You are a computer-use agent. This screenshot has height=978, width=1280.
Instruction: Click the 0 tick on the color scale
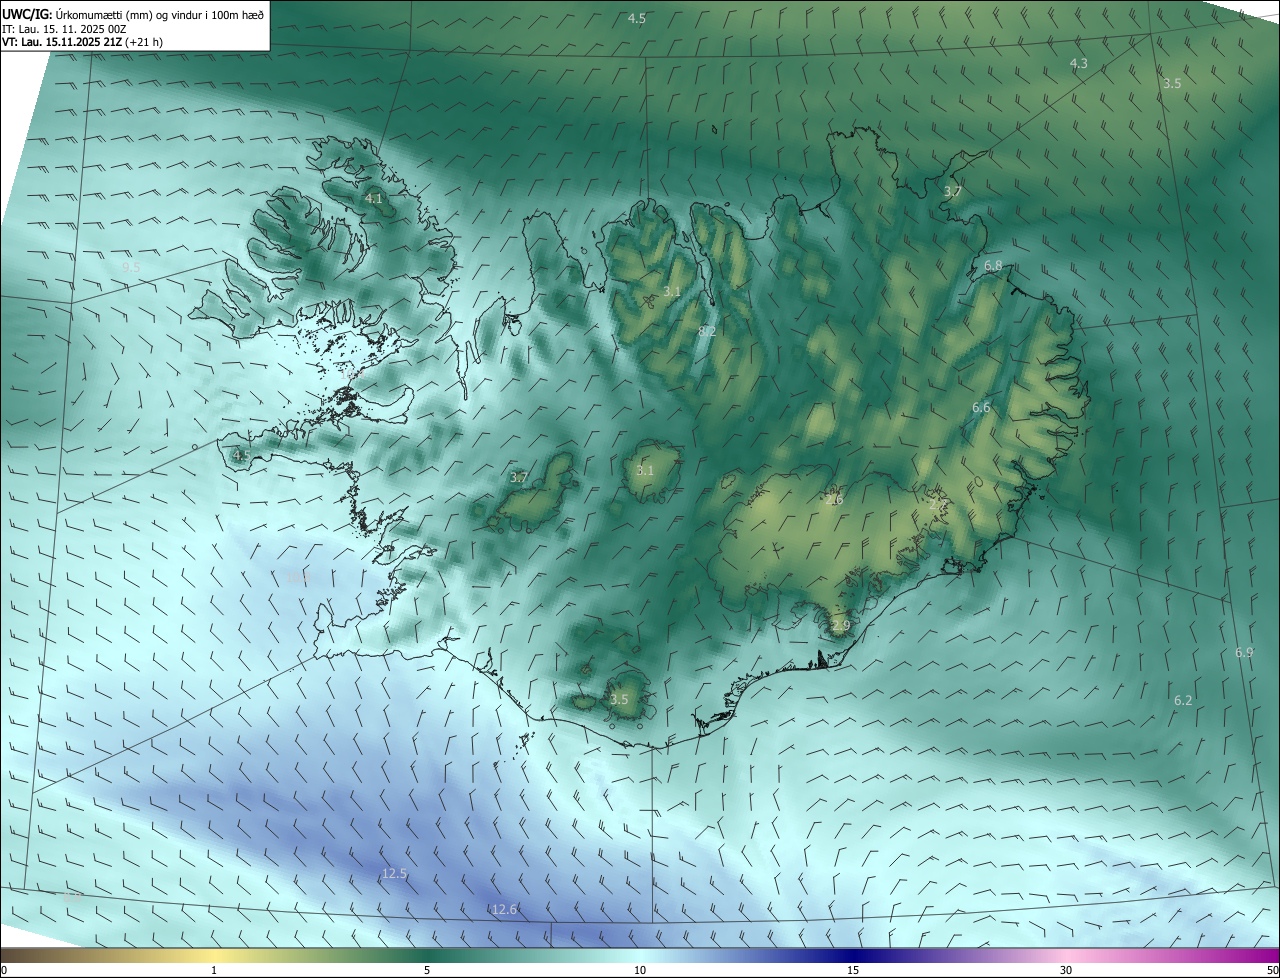[4, 970]
